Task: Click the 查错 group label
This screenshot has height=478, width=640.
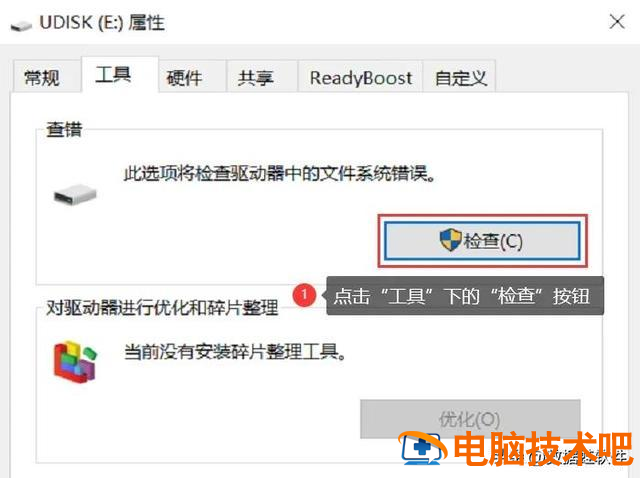Action: [64, 130]
